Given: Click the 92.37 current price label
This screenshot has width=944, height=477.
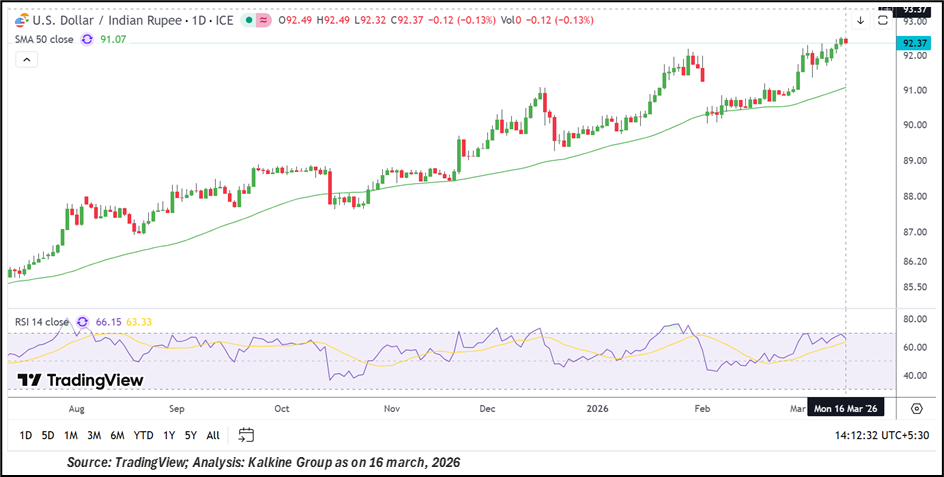Looking at the screenshot, I should pos(915,43).
